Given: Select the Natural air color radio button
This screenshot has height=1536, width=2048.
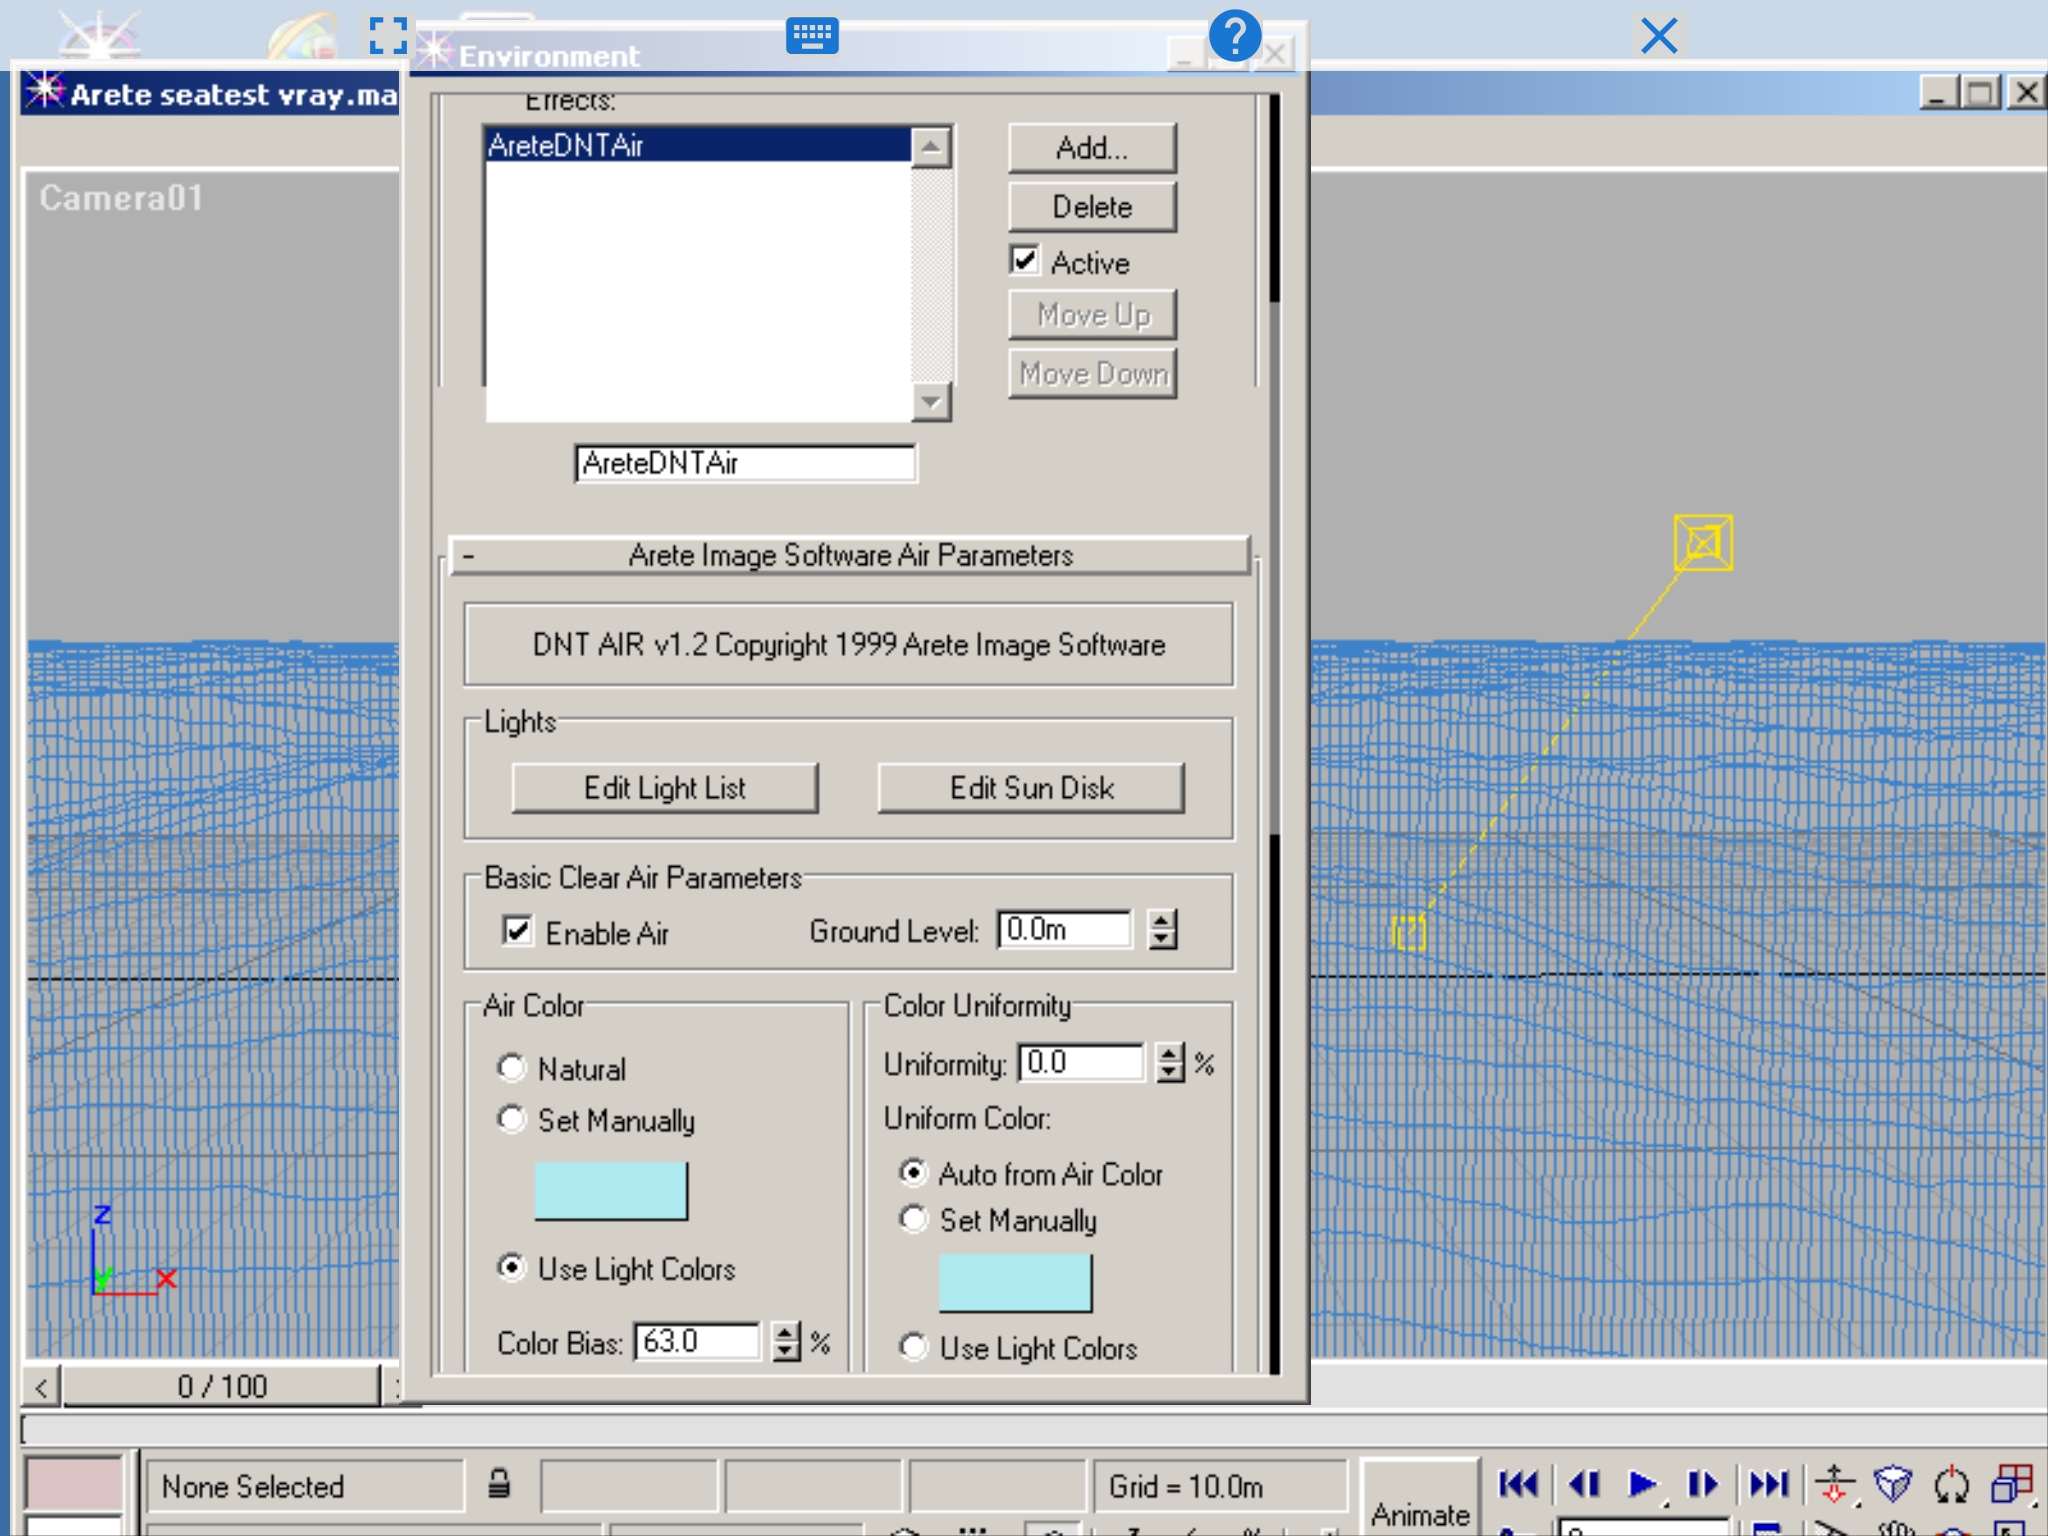Looking at the screenshot, I should (x=512, y=1068).
